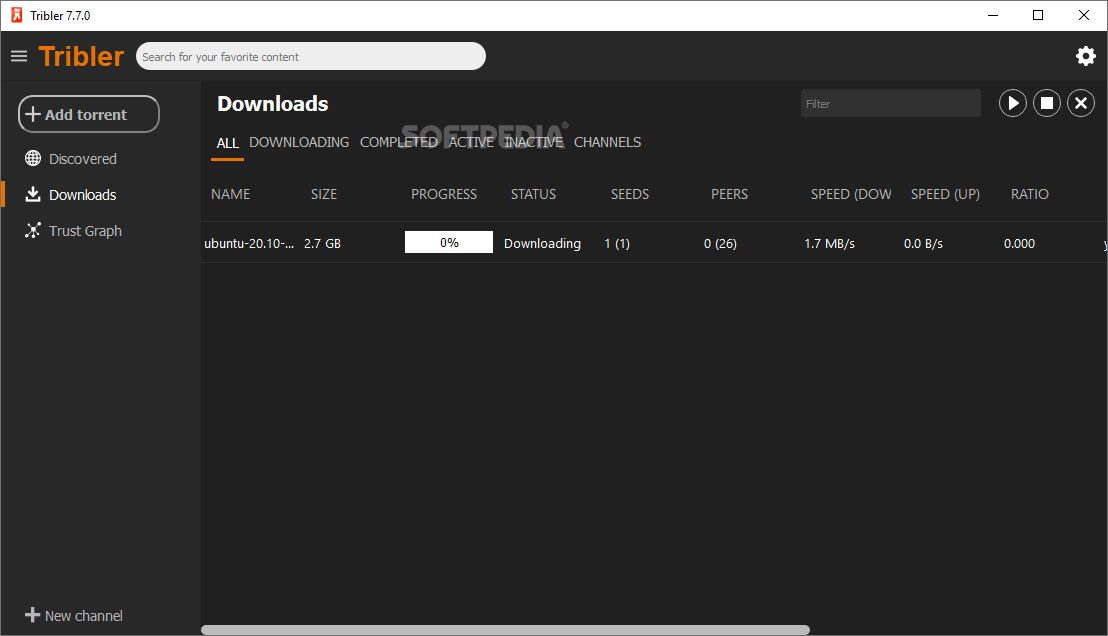The height and width of the screenshot is (636, 1108).
Task: Click the Trust Graph network icon
Action: coord(33,230)
